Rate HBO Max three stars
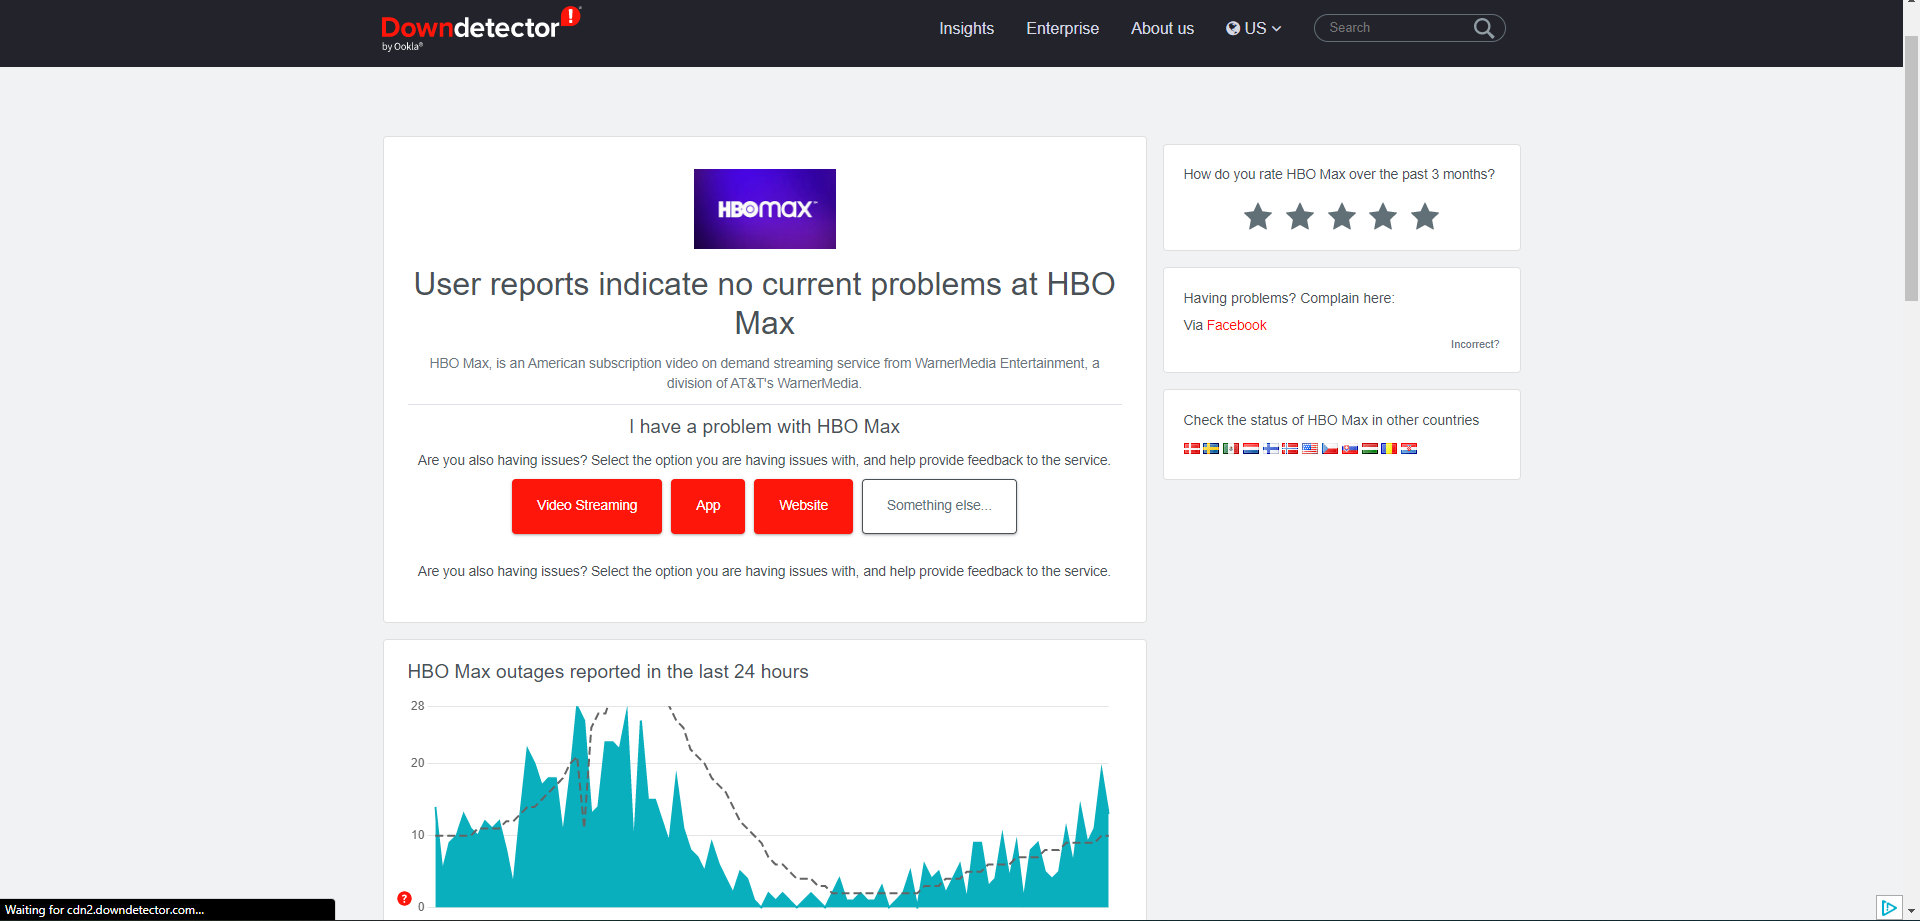Viewport: 1920px width, 921px height. 1342,216
